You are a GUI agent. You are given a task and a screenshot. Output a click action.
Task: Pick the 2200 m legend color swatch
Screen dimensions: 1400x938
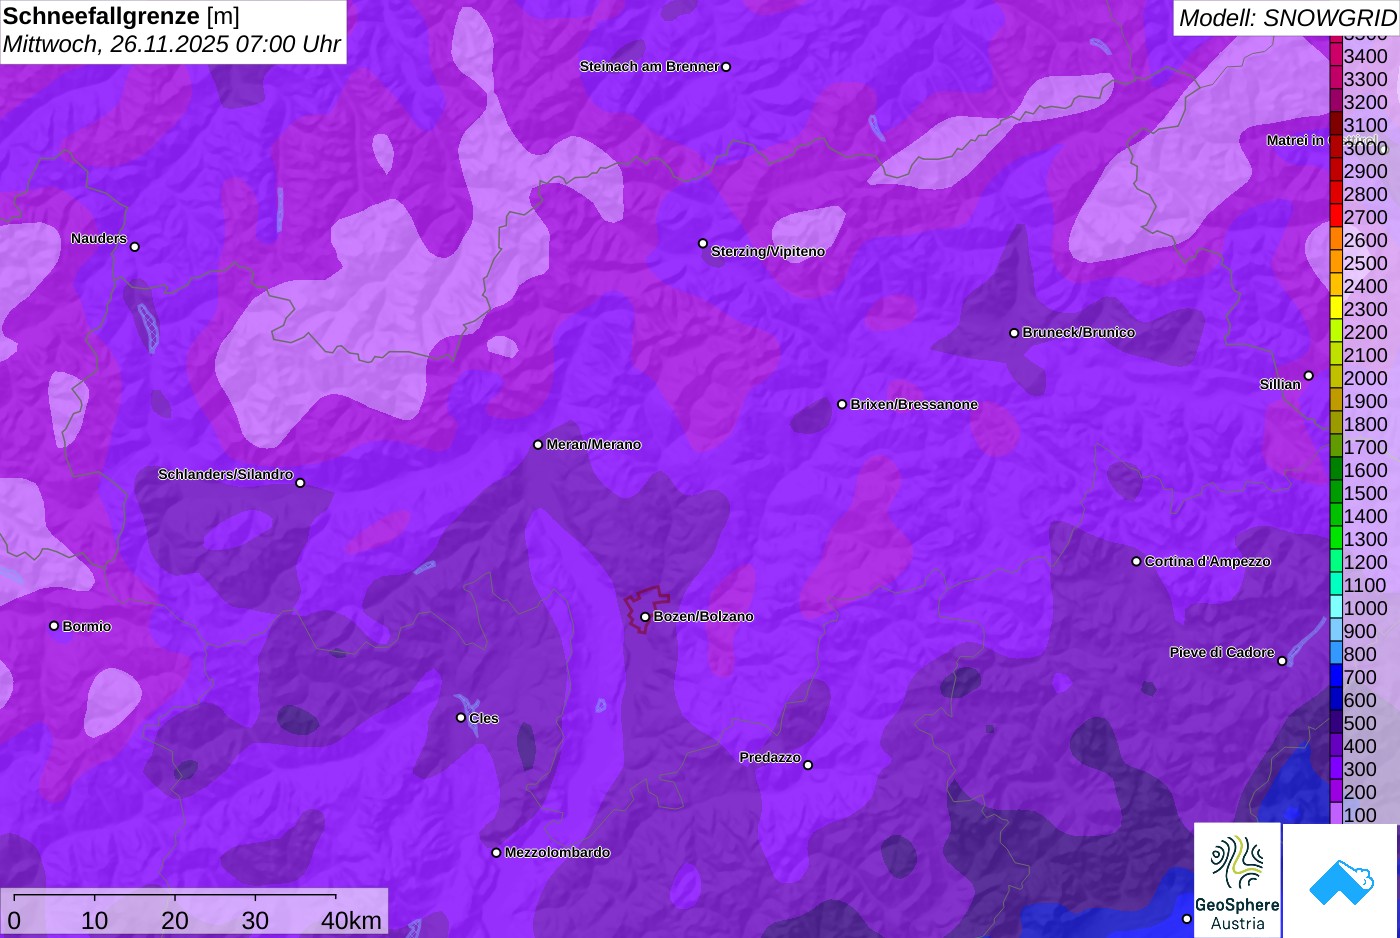click(1336, 332)
